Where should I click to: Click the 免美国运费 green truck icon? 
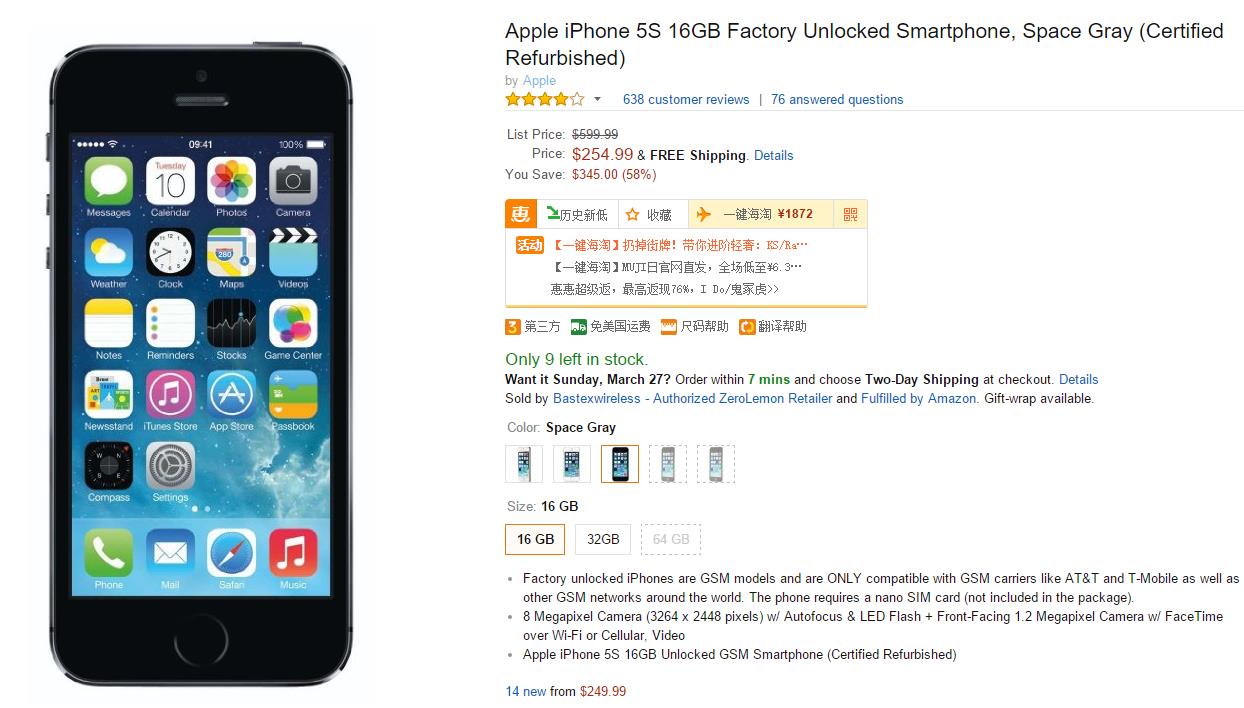pos(578,326)
